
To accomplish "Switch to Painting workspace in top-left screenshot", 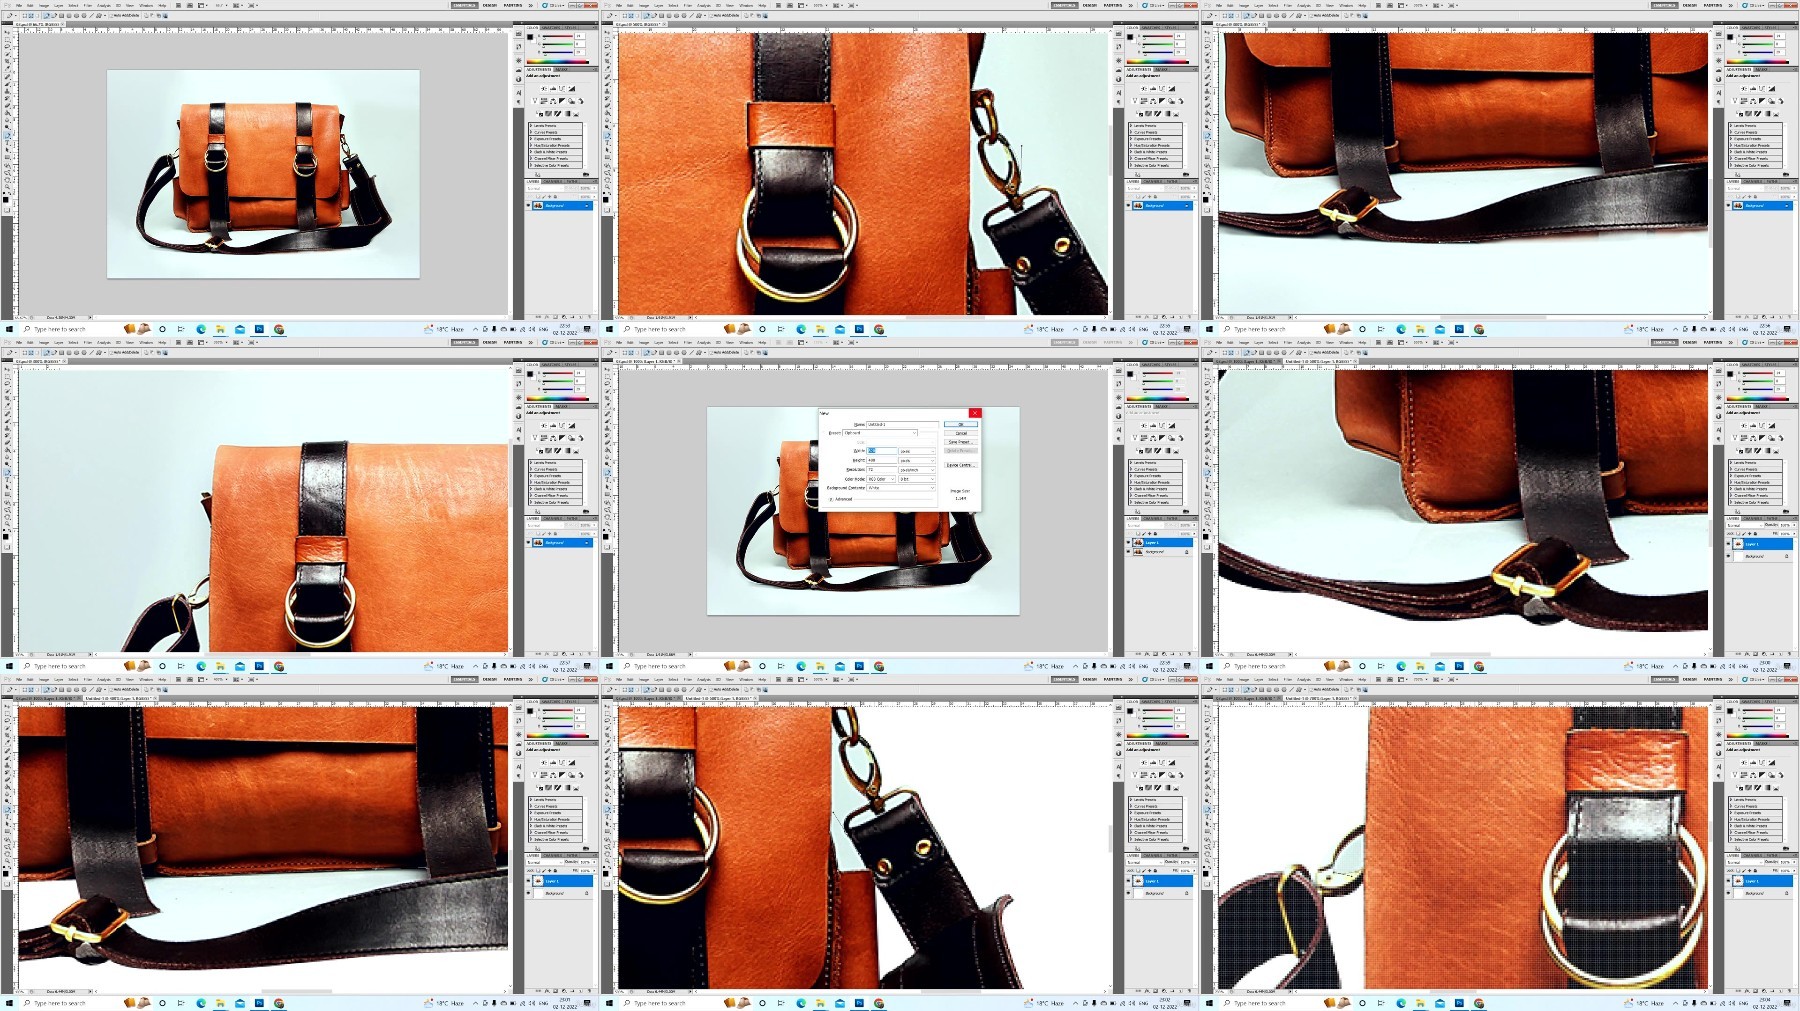I will [x=513, y=5].
